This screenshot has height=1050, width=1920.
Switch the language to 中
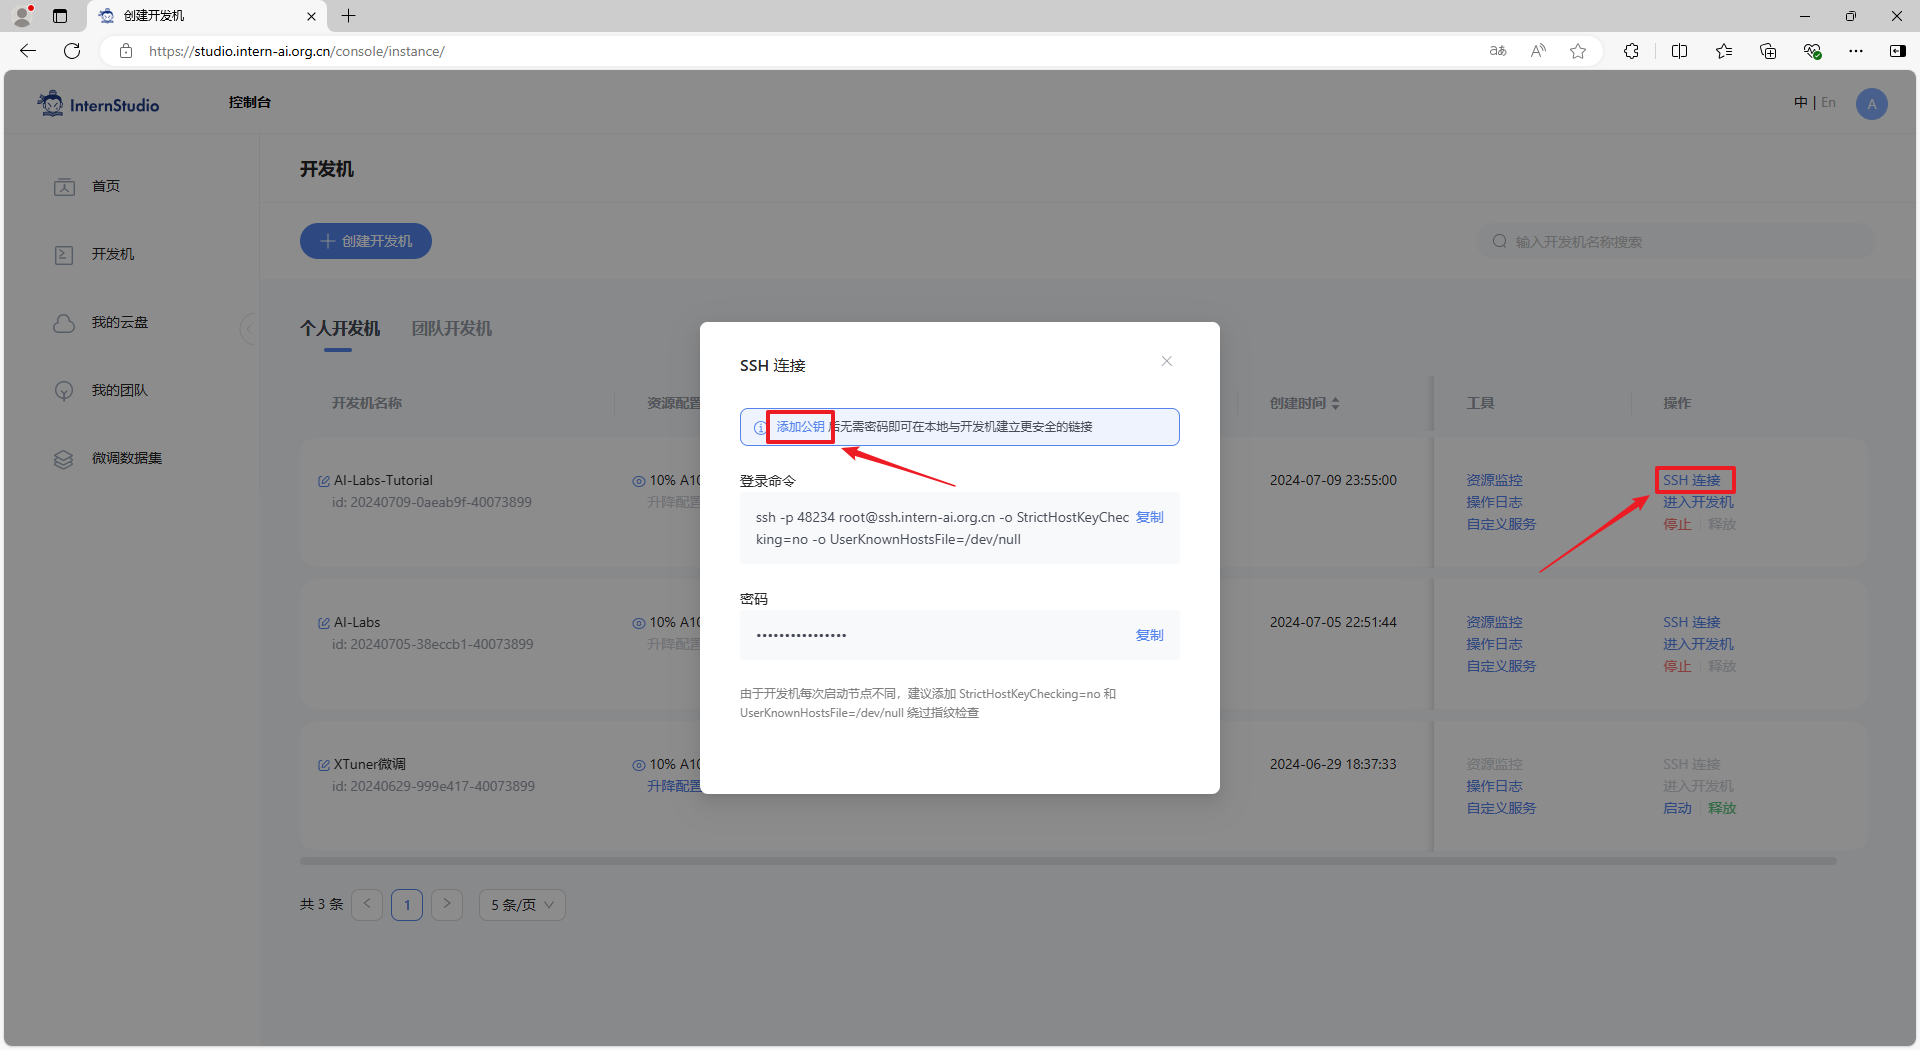(x=1801, y=102)
